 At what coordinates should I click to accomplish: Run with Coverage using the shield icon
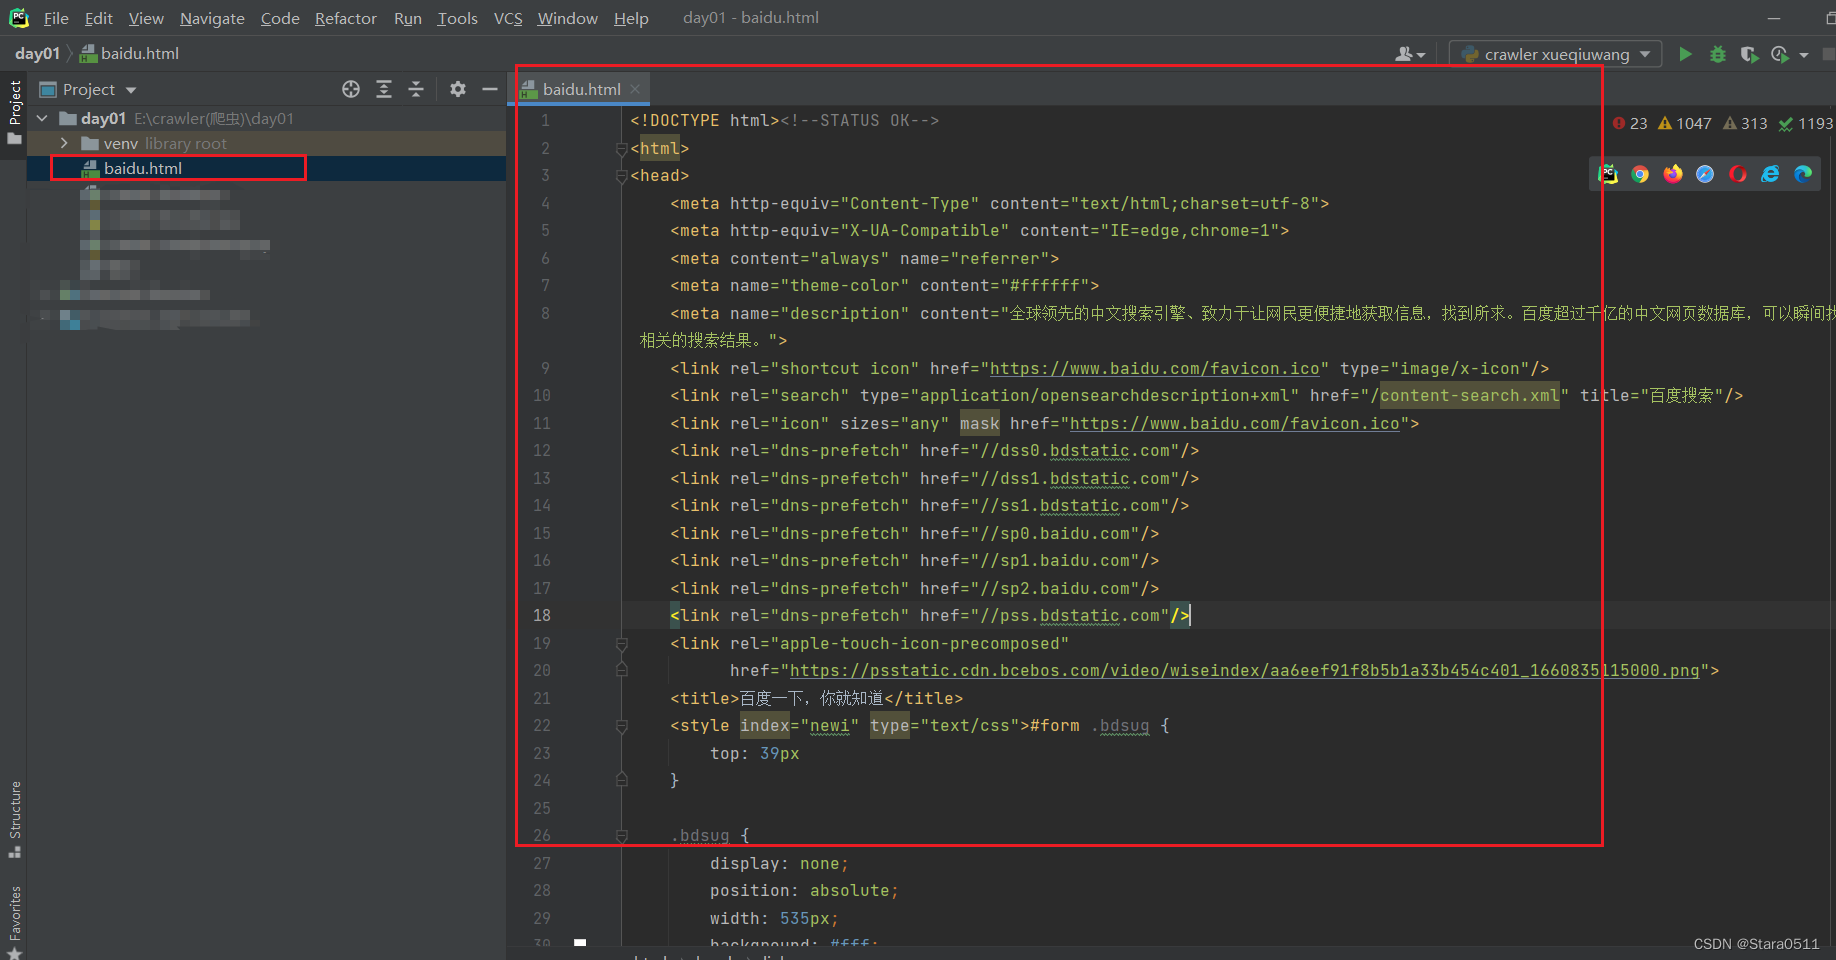(x=1749, y=54)
